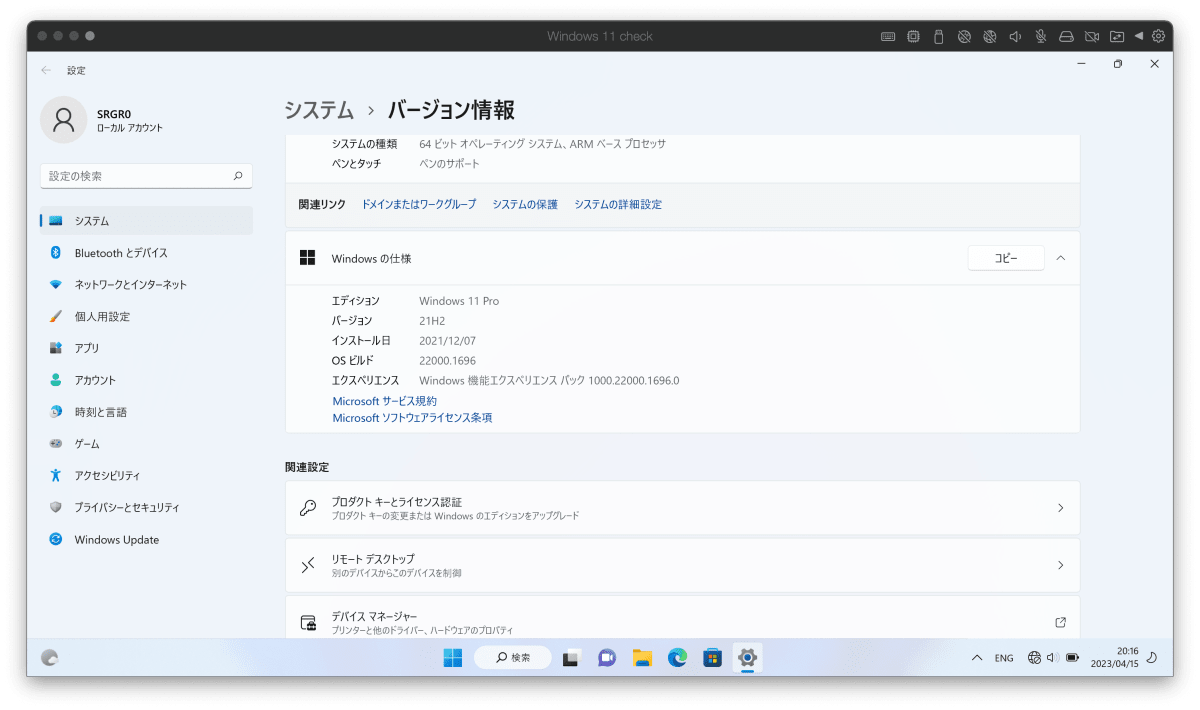Viewport: 1200px width, 710px height.
Task: Open ドメインまたはワークグループ link
Action: pos(419,204)
